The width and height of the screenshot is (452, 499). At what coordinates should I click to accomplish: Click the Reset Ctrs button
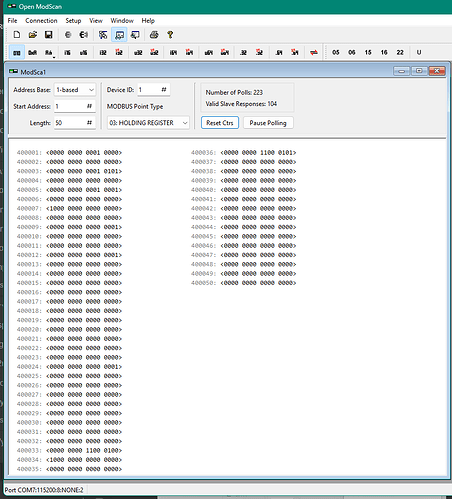[220, 123]
